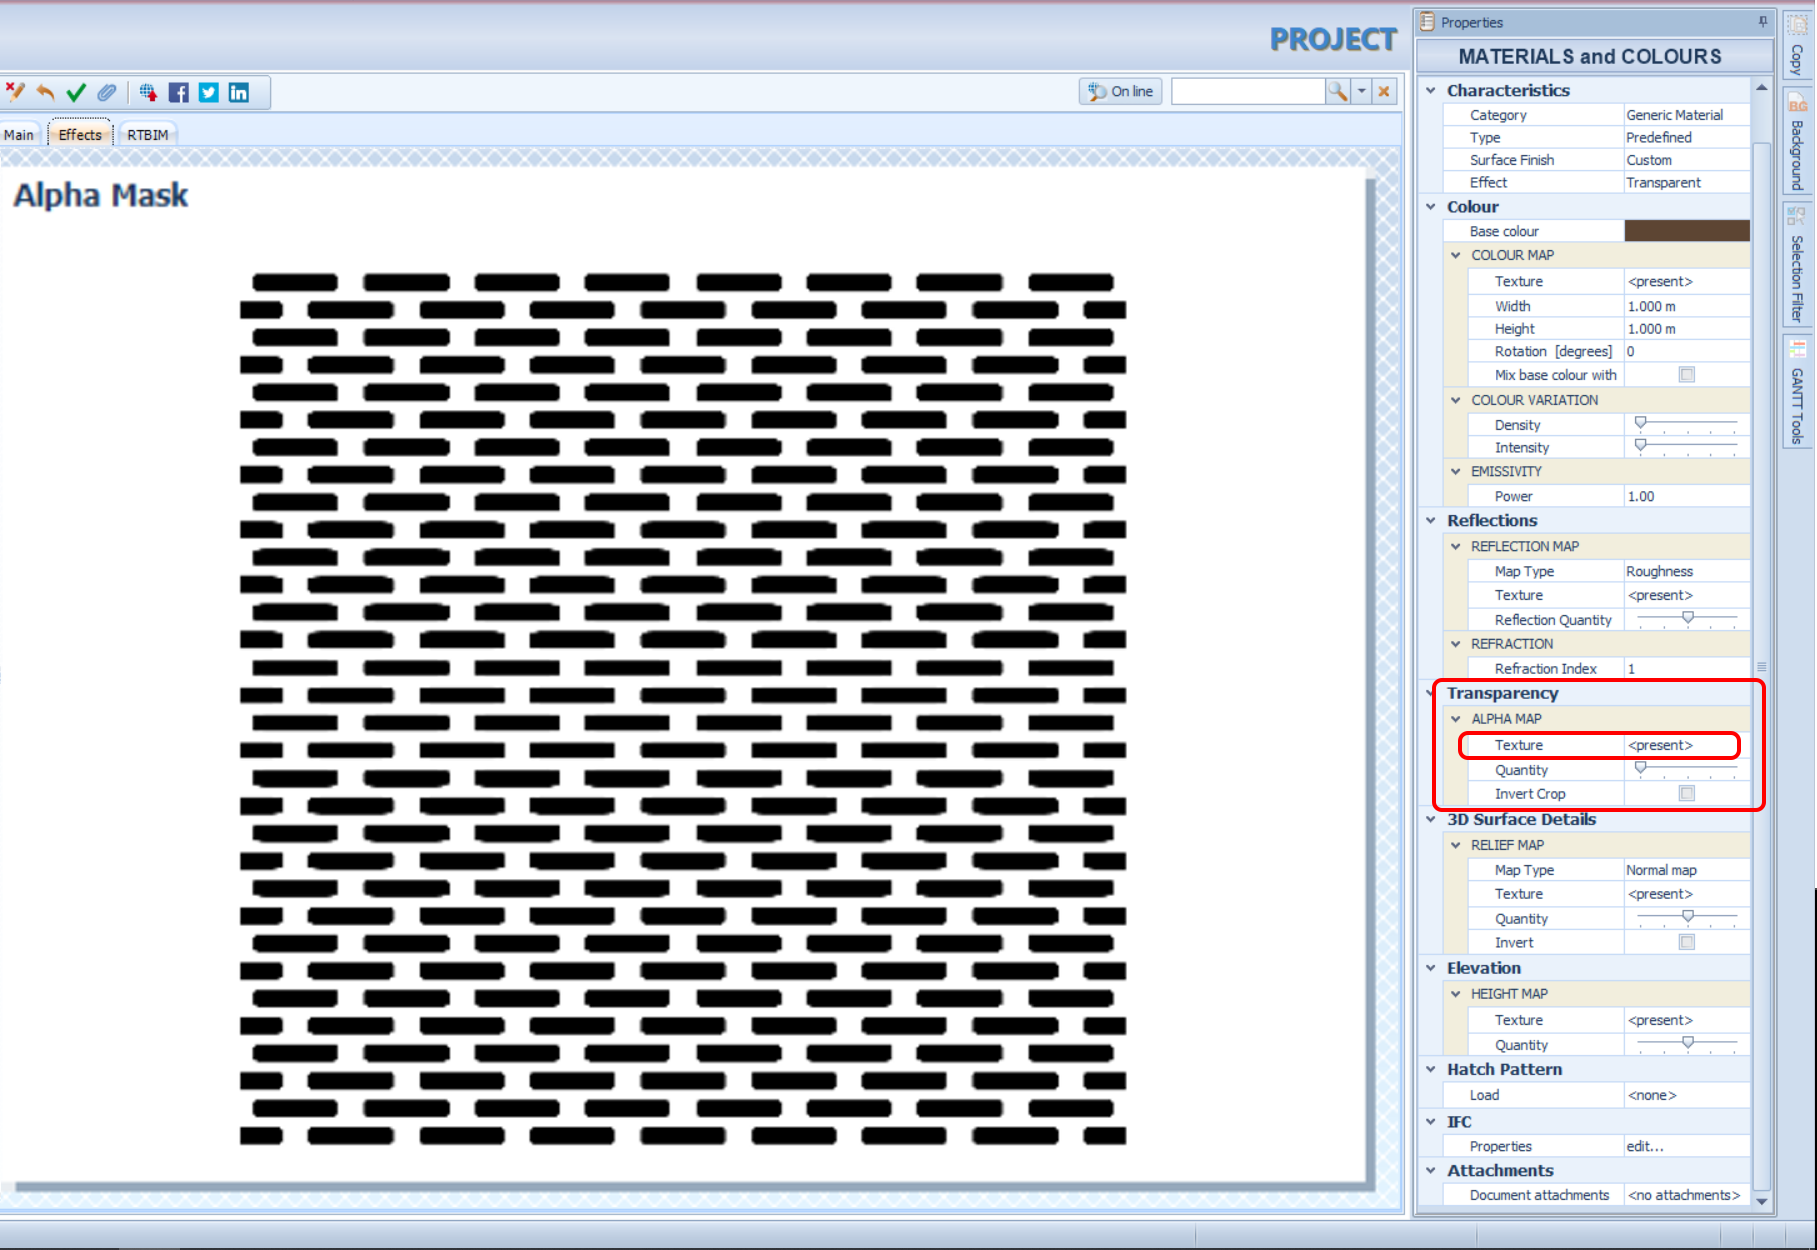The image size is (1817, 1250).
Task: Toggle Mix base colour with checkbox
Action: (x=1687, y=374)
